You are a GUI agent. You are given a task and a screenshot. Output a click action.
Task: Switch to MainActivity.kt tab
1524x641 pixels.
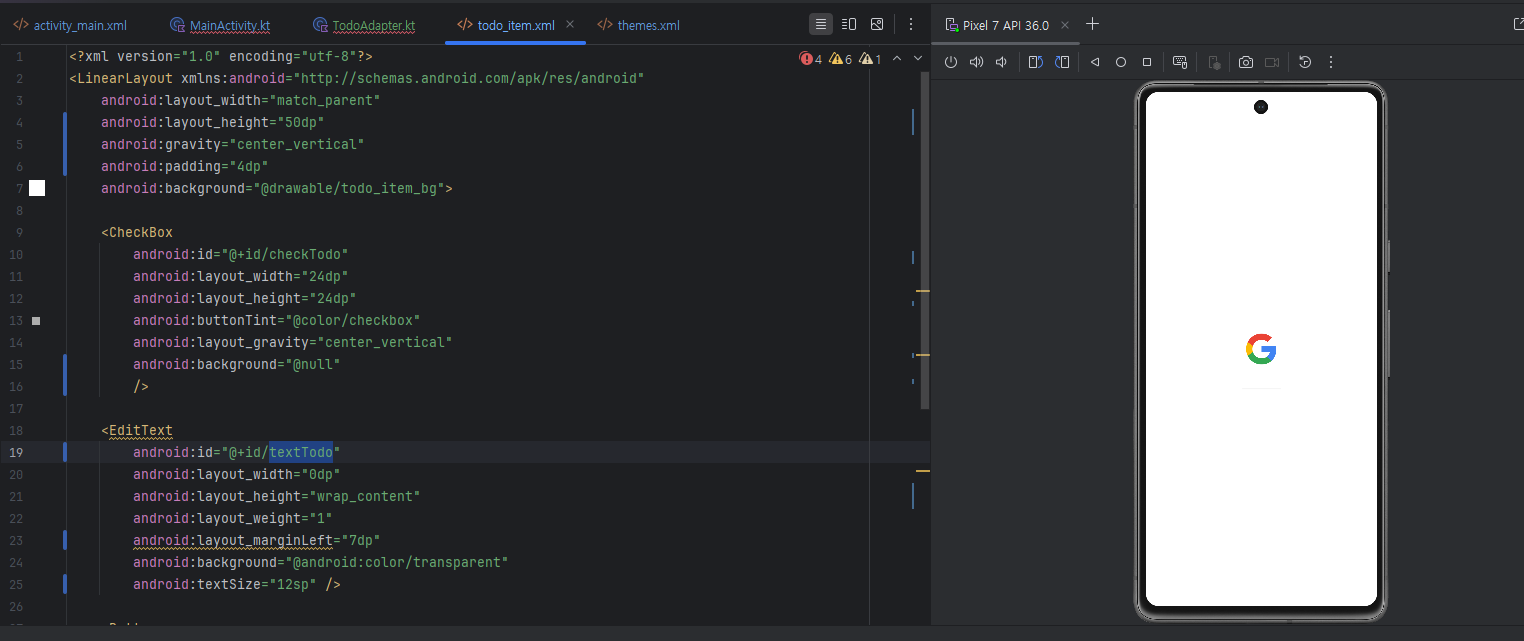[219, 25]
